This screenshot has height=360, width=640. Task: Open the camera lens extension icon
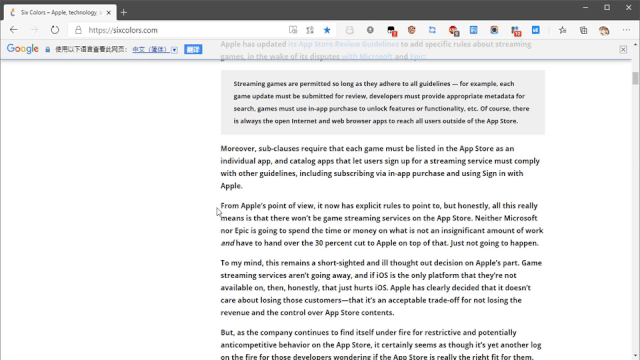(494, 30)
